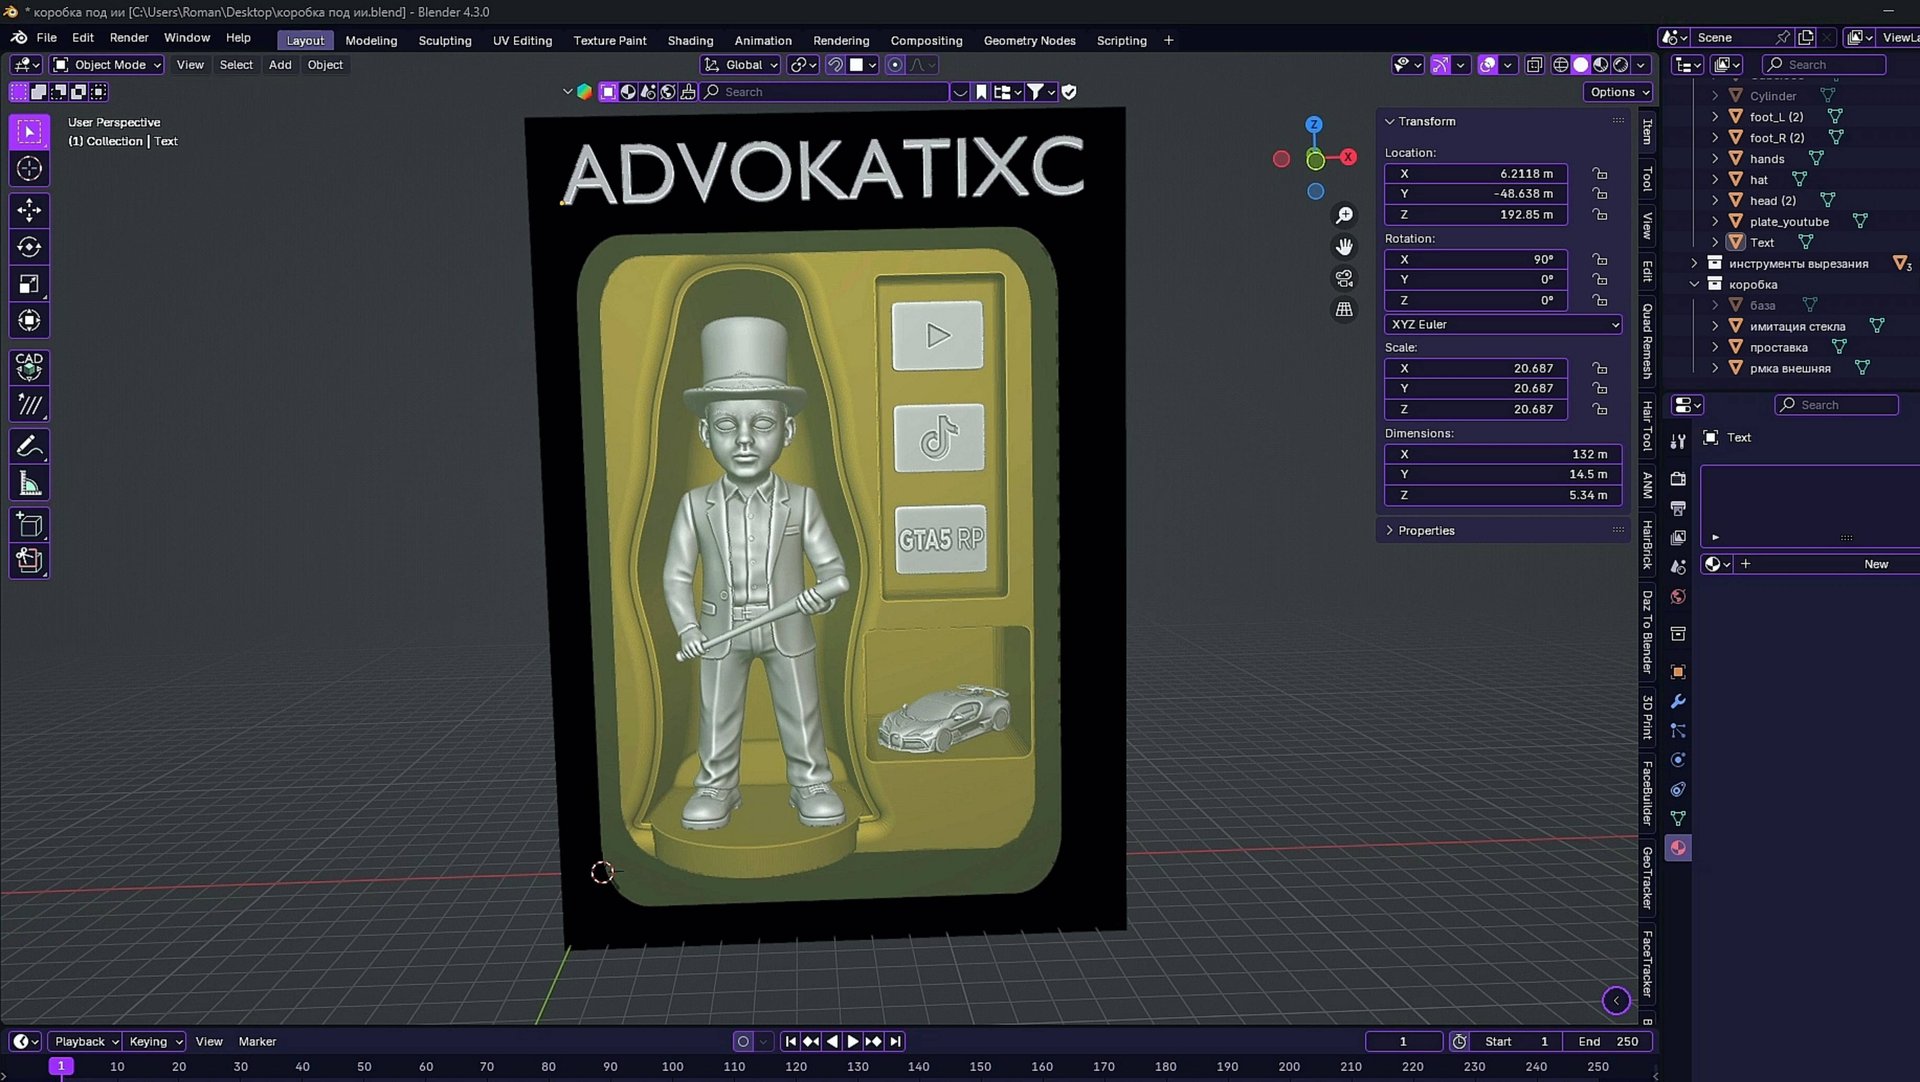
Task: Open the XYZ Euler rotation mode dropdown
Action: pyautogui.click(x=1503, y=325)
